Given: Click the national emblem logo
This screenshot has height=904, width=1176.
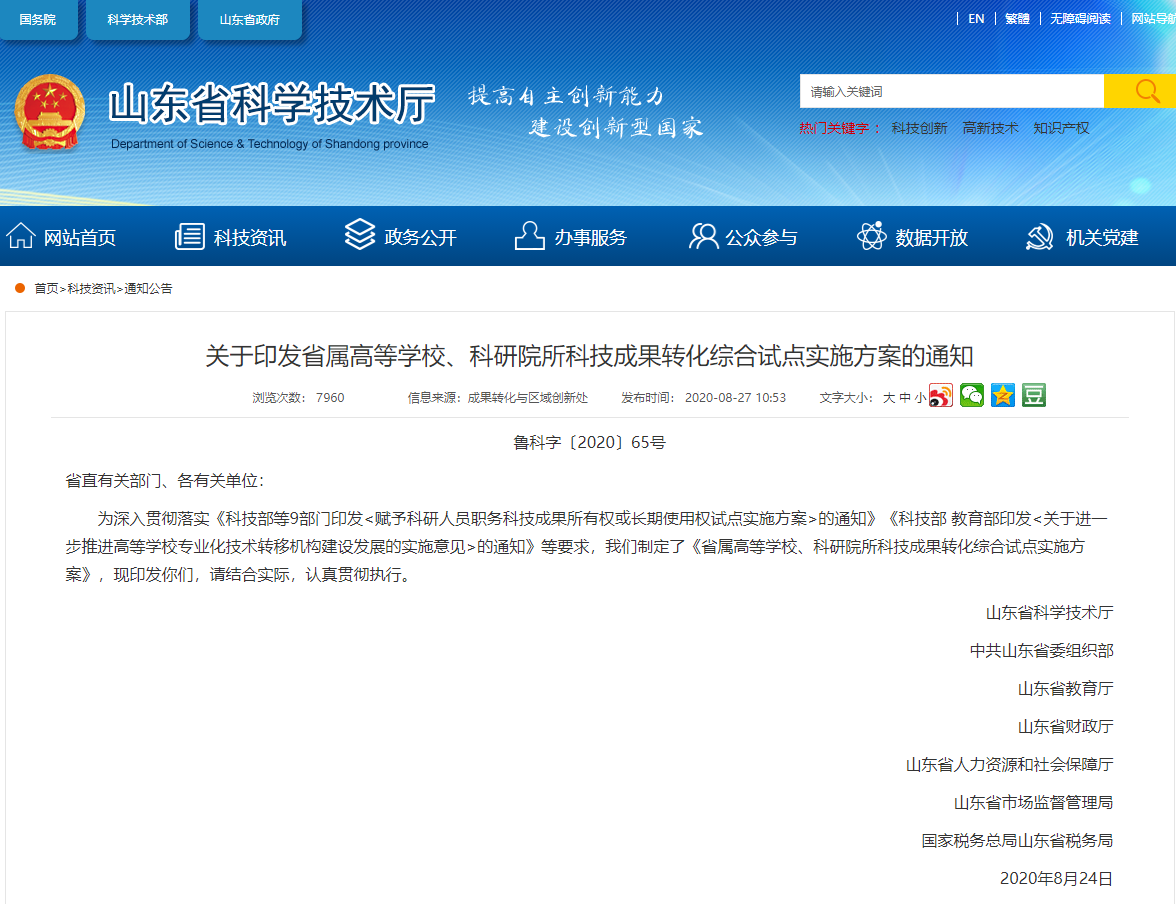Looking at the screenshot, I should 50,113.
